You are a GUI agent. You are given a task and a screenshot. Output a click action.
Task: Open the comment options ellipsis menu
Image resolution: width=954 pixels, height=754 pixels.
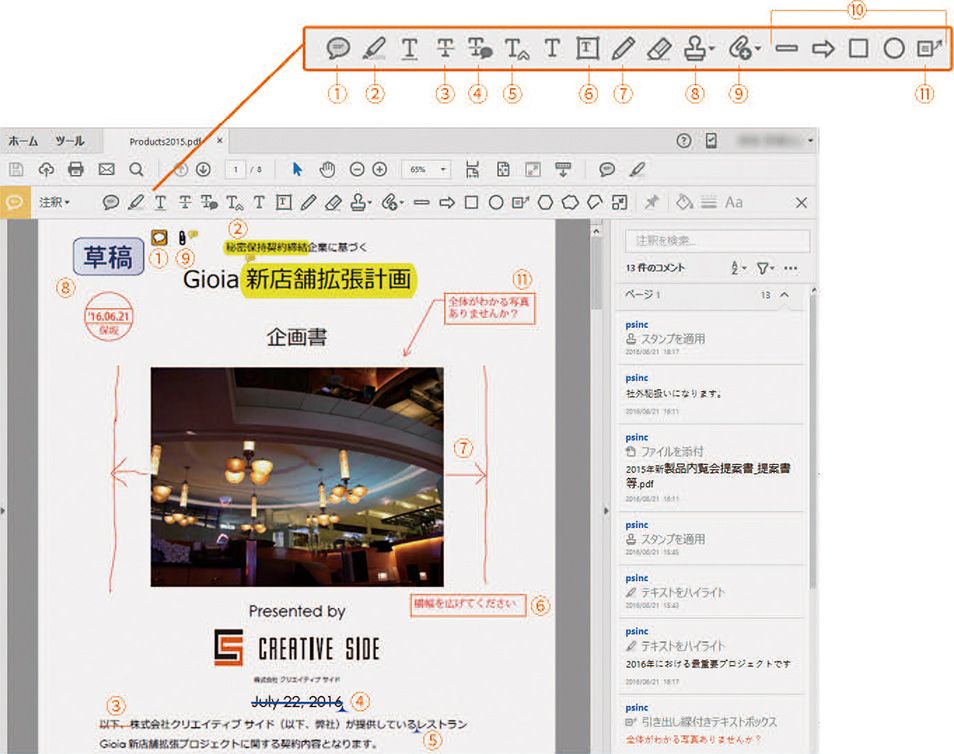tap(790, 268)
